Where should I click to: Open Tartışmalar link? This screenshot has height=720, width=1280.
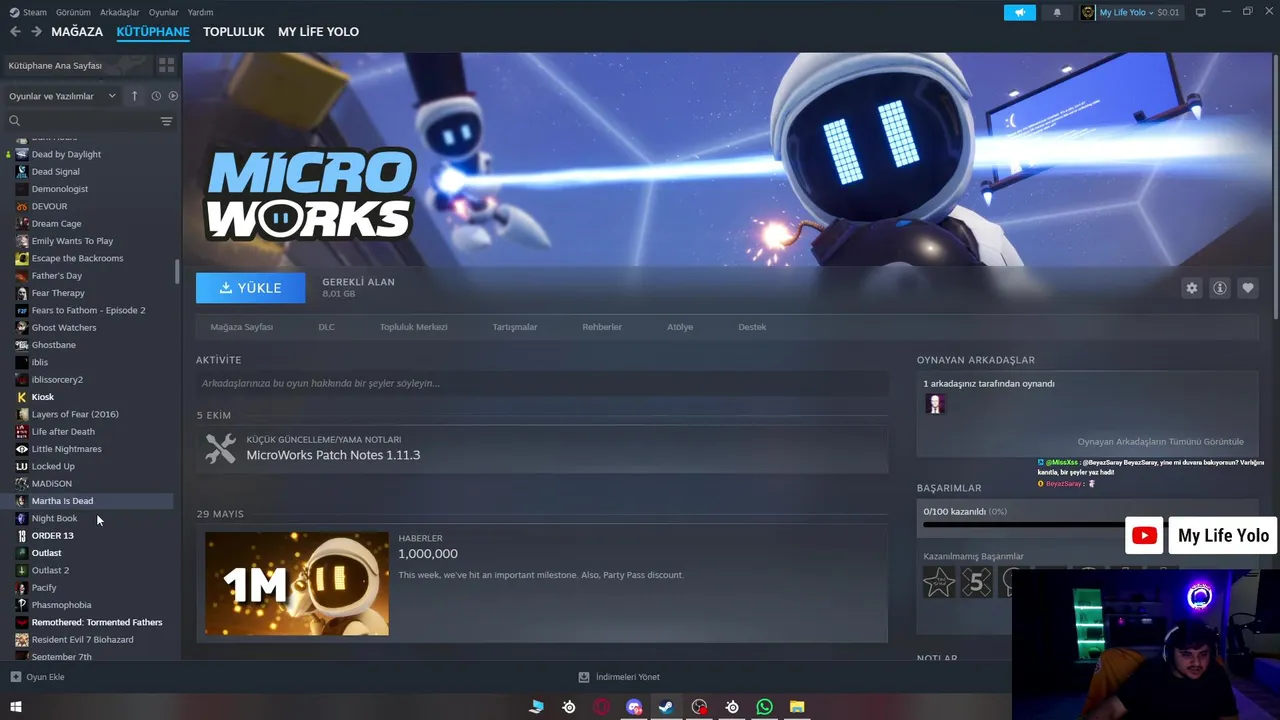515,327
